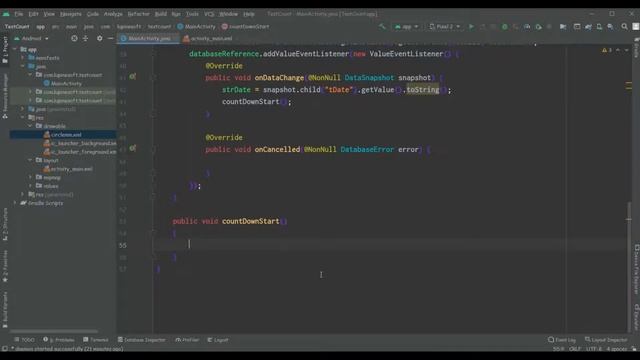Switch to the activity_main.xml editor tab
The image size is (640, 360).
tap(207, 38)
